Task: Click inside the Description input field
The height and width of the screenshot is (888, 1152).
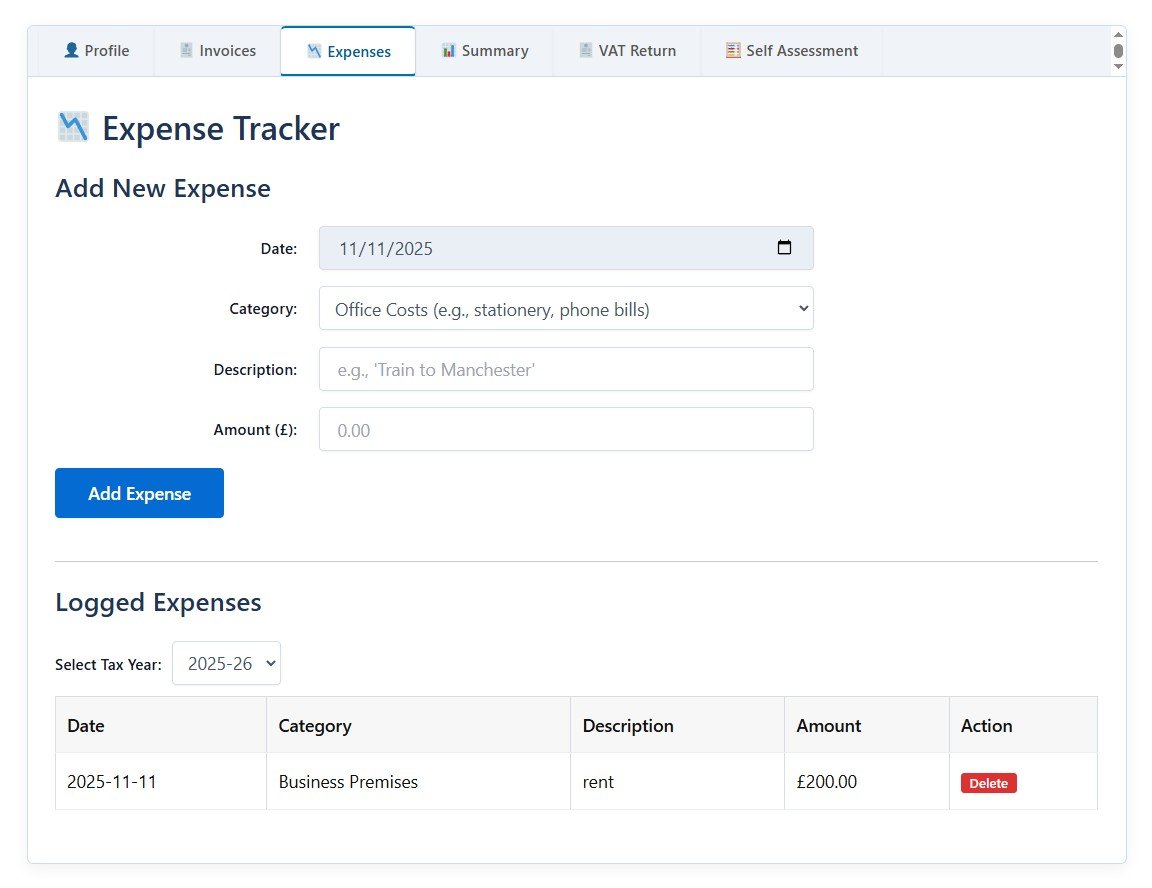Action: [566, 369]
